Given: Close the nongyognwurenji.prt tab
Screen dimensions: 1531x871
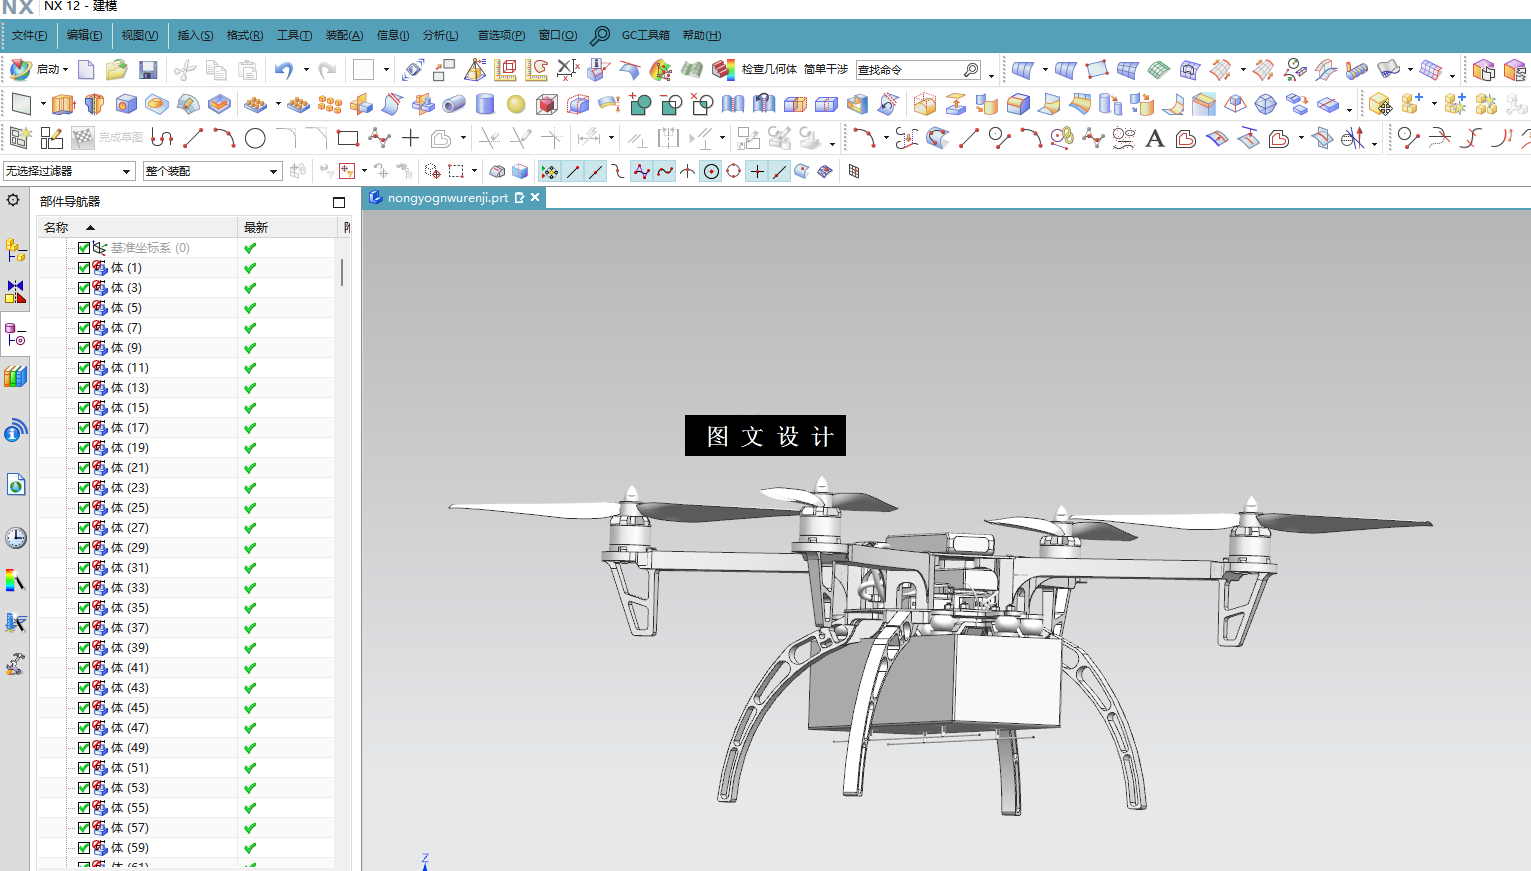Looking at the screenshot, I should (535, 198).
